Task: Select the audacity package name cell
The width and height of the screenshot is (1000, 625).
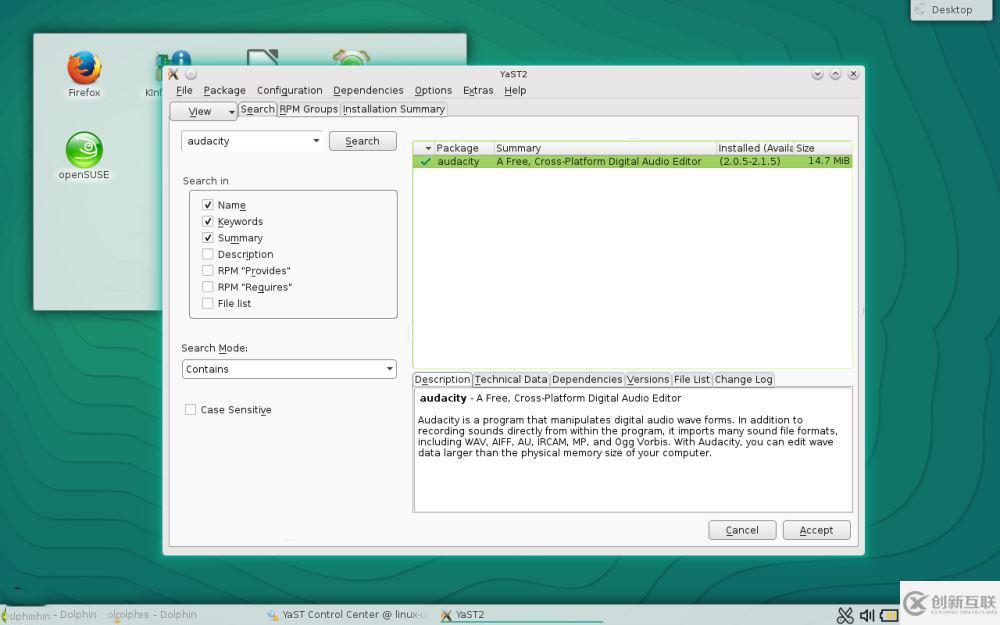Action: [x=458, y=161]
